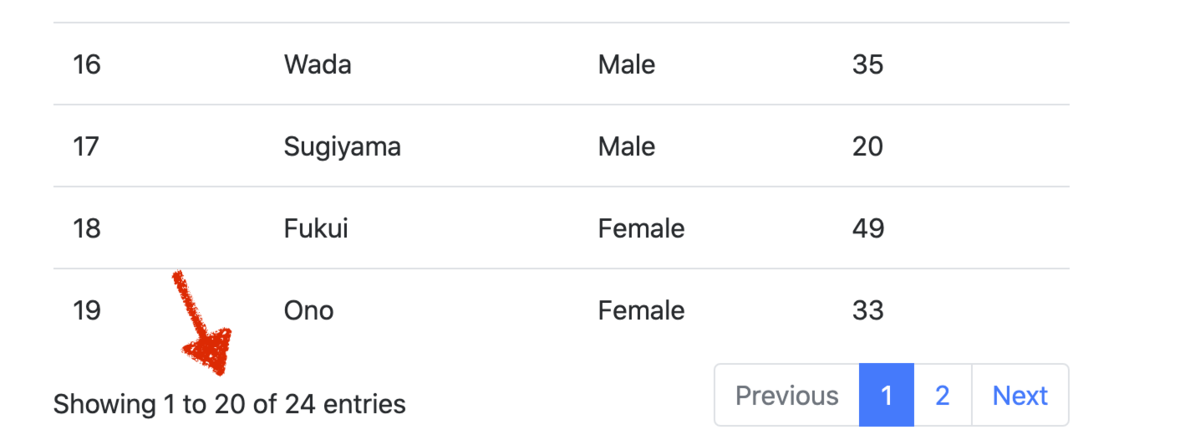
Task: Click age value 35
Action: [x=868, y=65]
